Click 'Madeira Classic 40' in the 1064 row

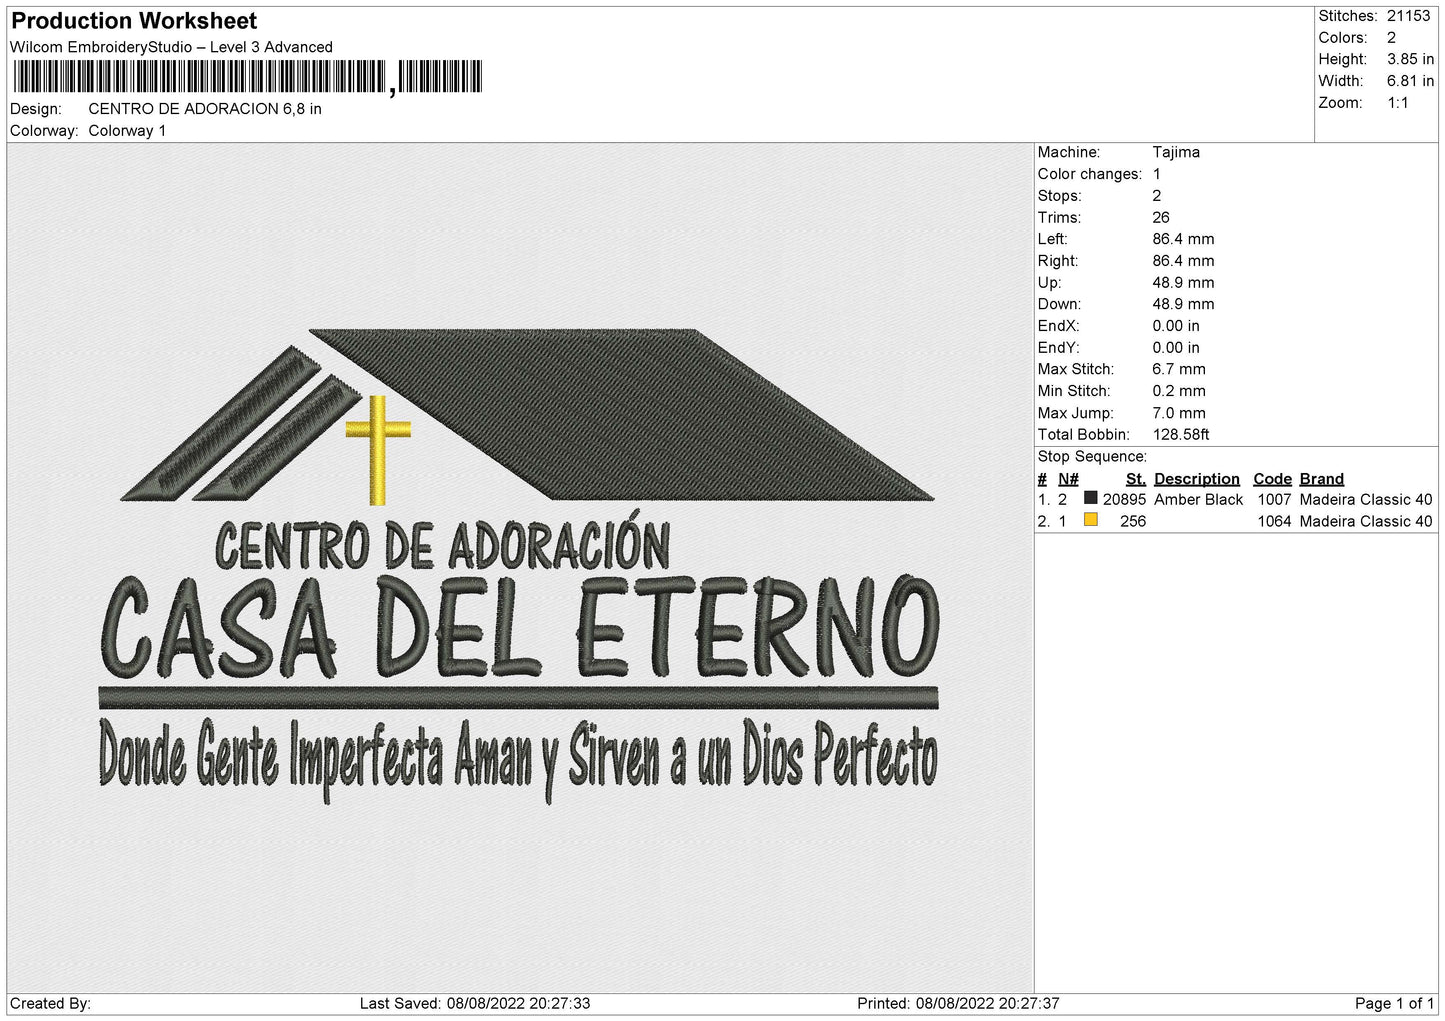[x=1366, y=521]
